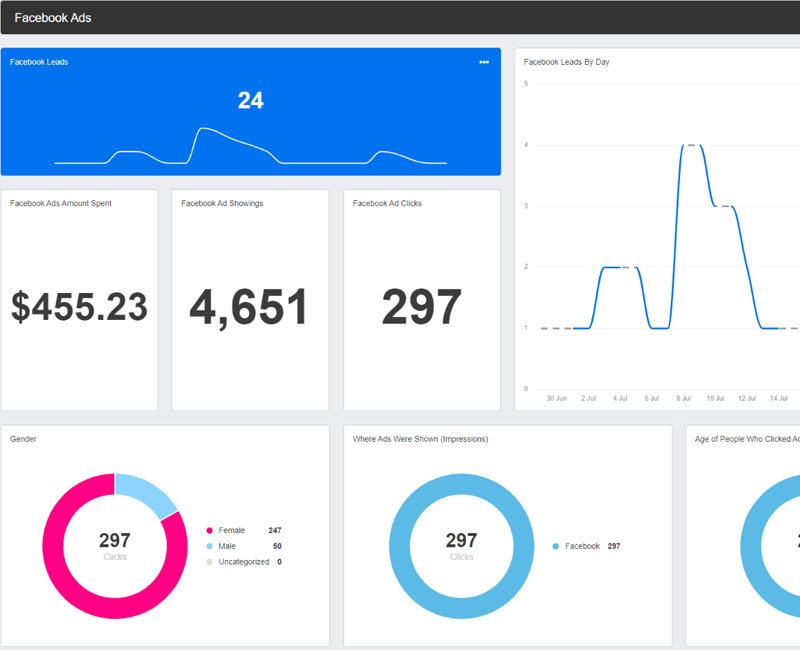Toggle the Uncategorized series legend label
This screenshot has width=800, height=650.
pyautogui.click(x=243, y=562)
